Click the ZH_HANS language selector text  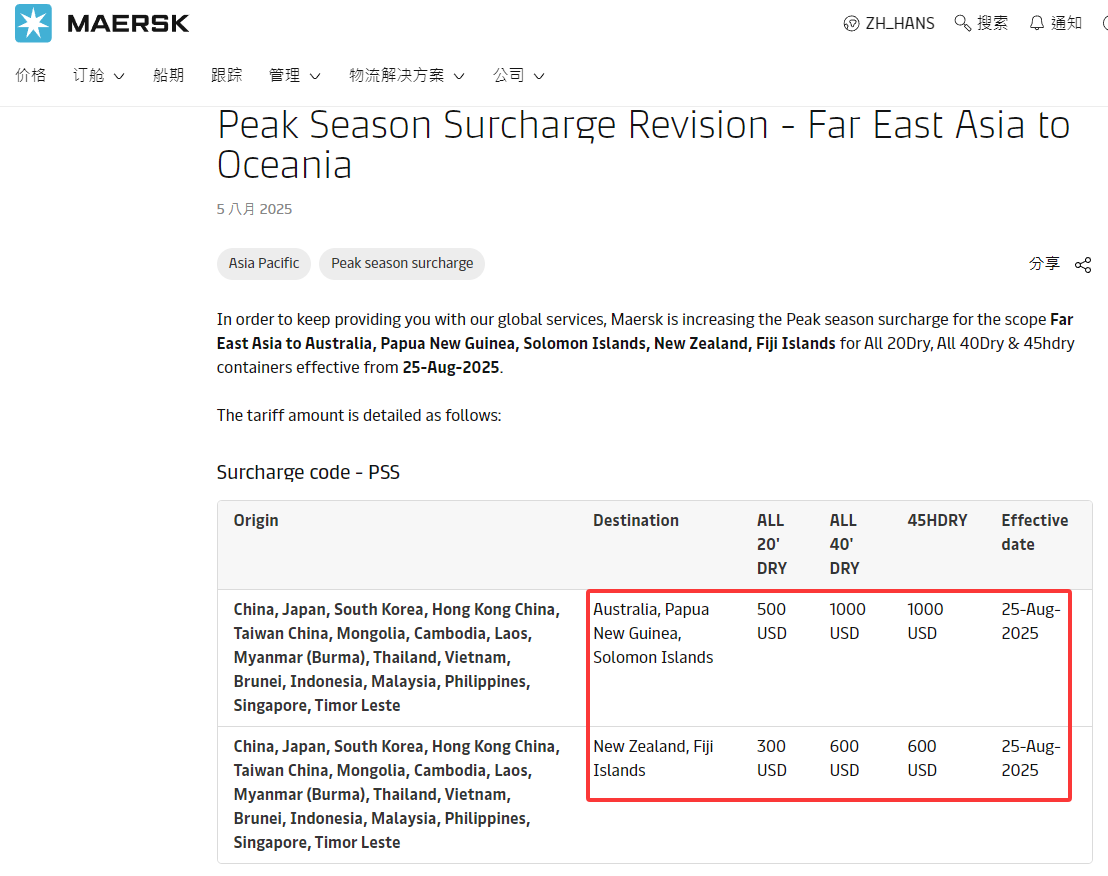point(900,23)
